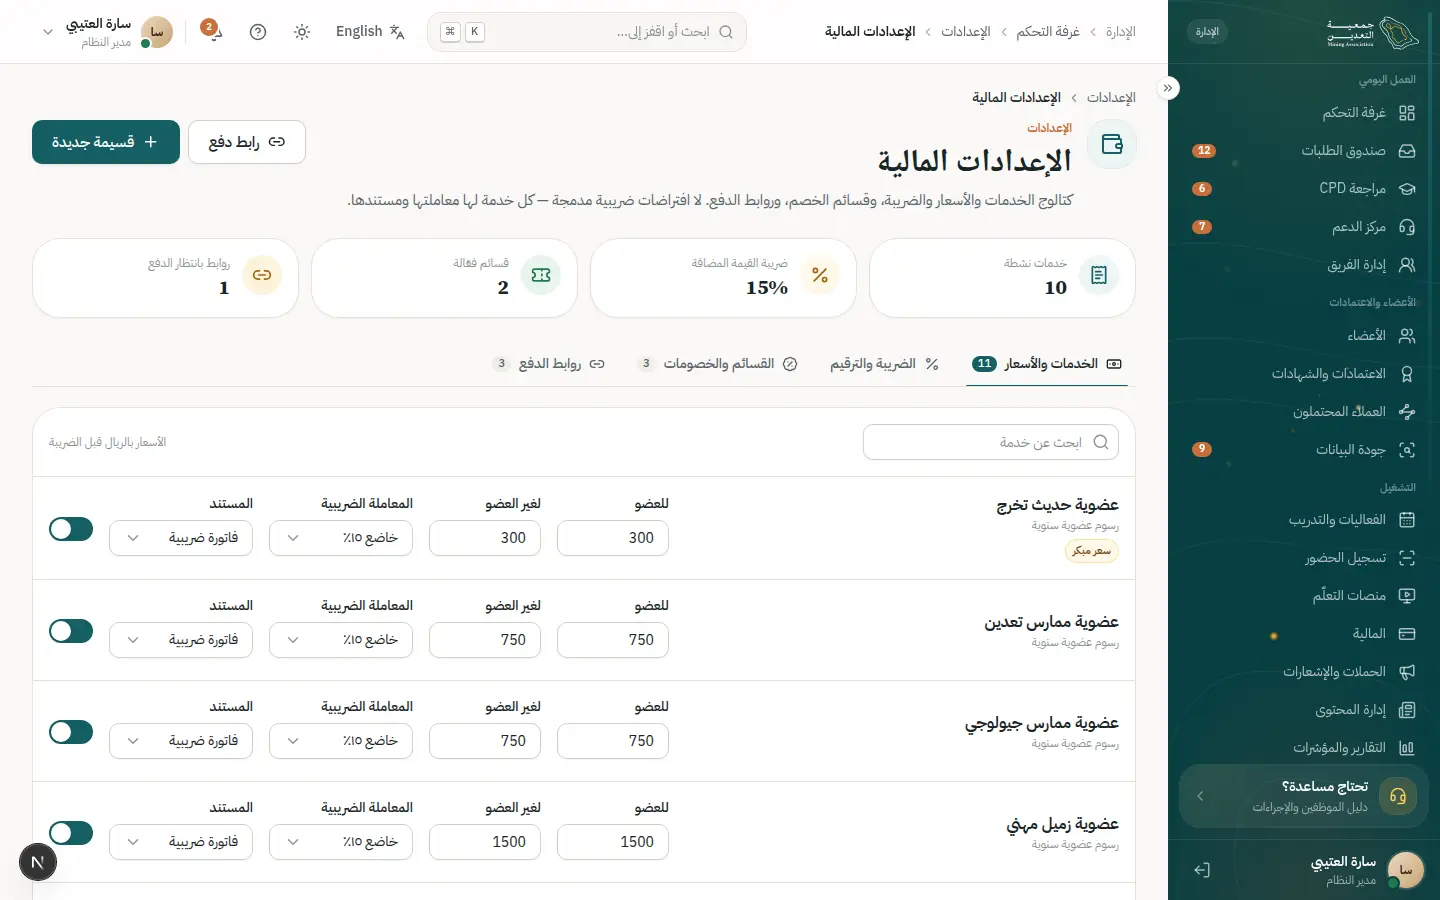Toggle the switch for عضوية زميل مهني

point(71,833)
